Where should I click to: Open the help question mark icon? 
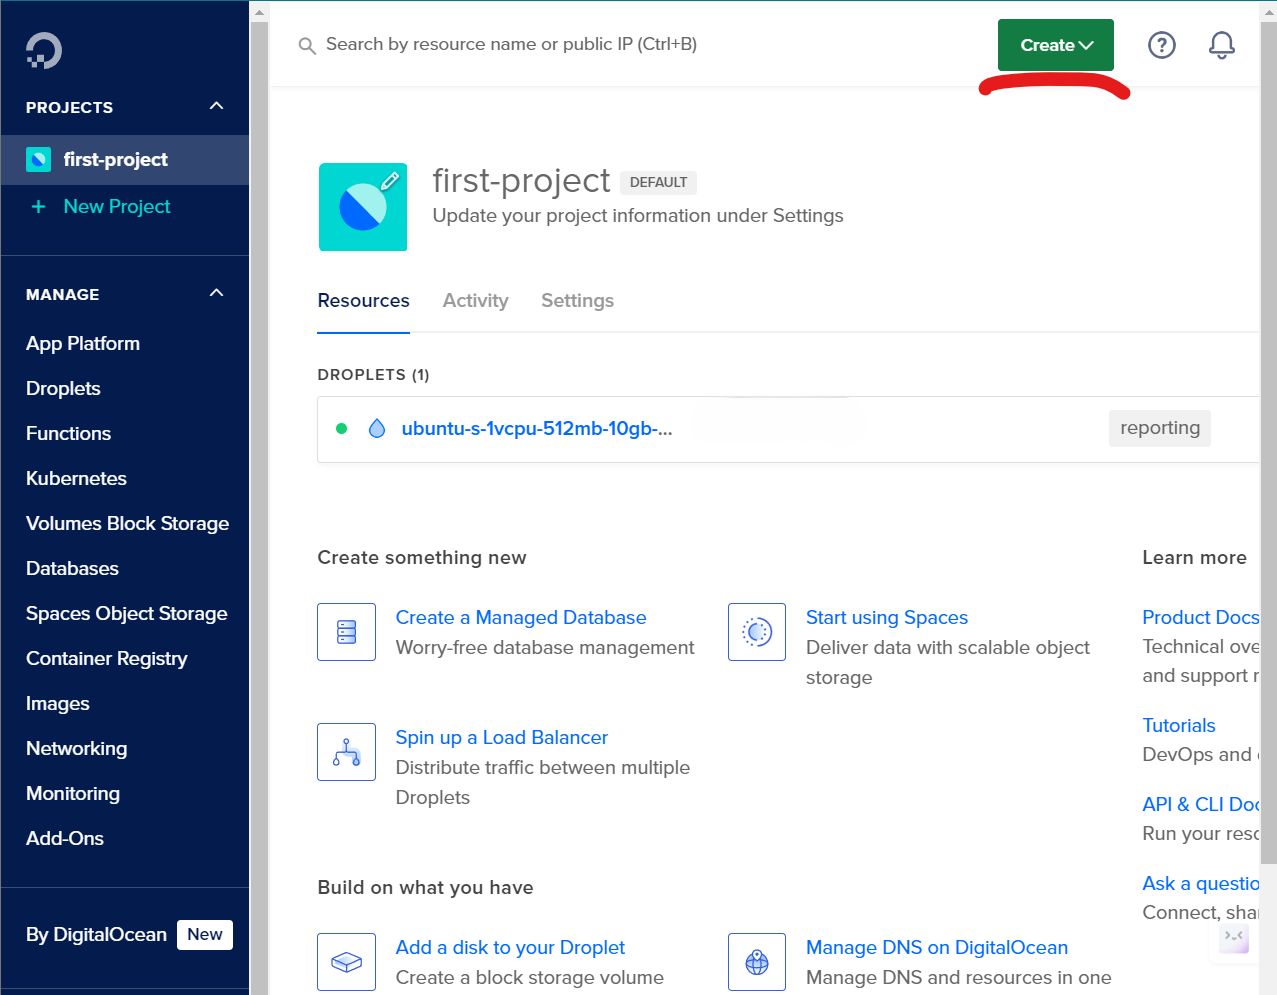coord(1161,45)
